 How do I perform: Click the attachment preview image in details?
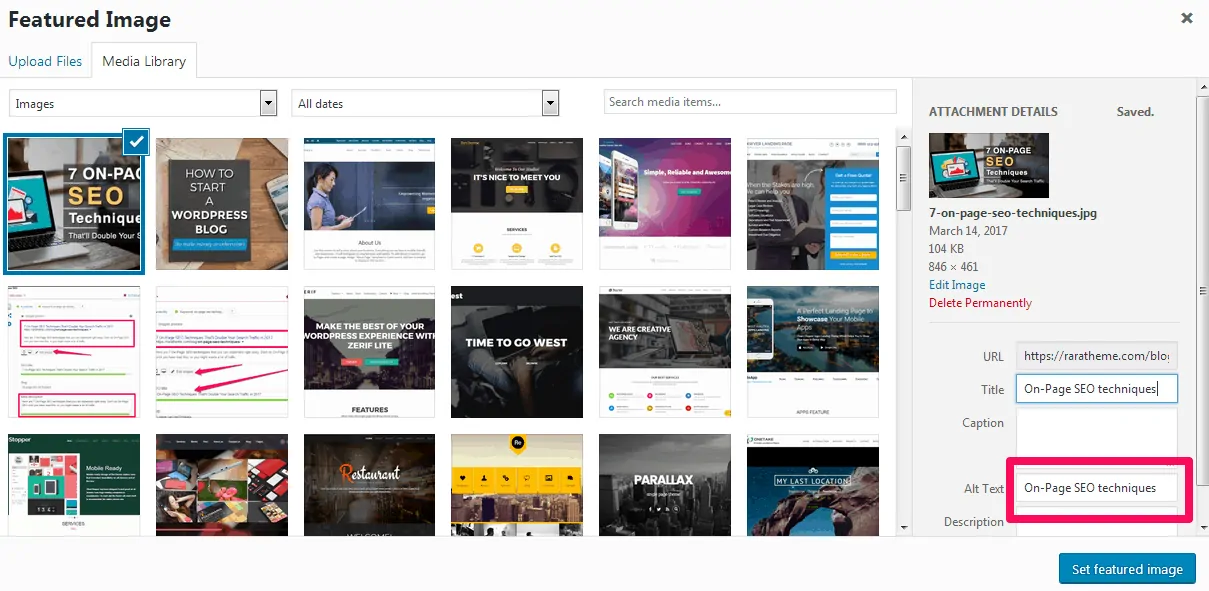989,166
